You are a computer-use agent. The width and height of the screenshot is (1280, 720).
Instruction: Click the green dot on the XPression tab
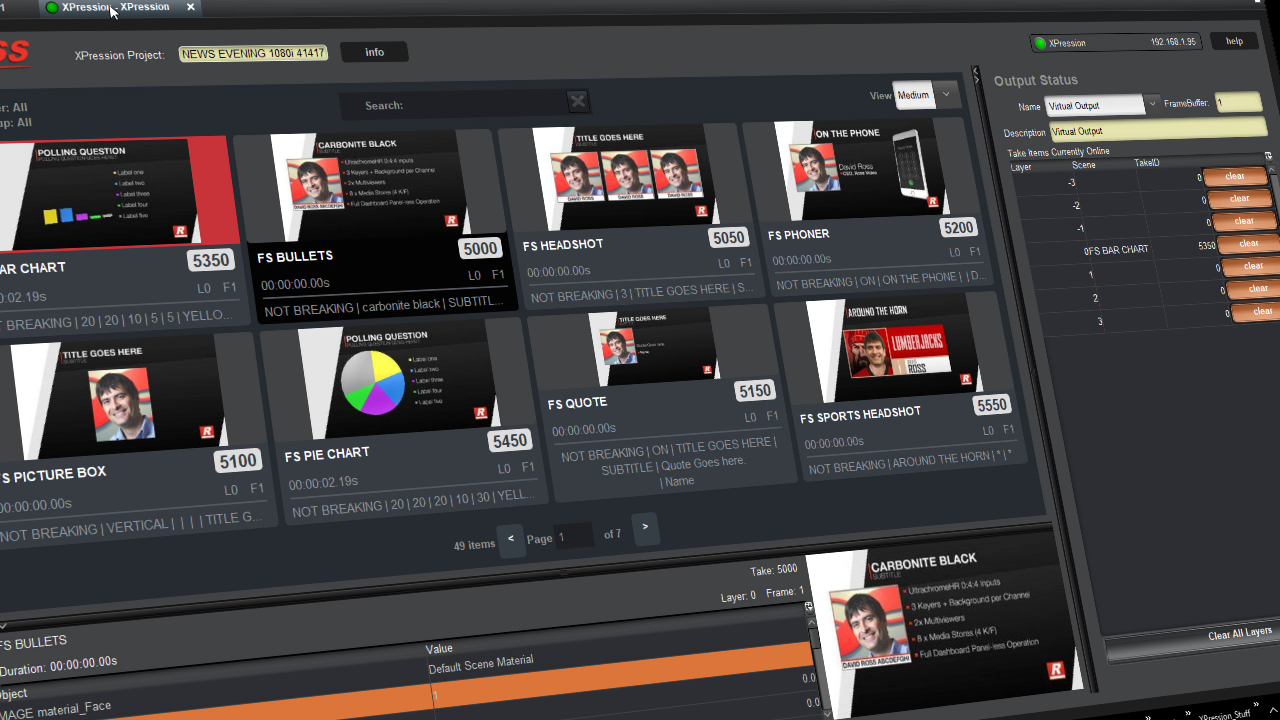52,7
